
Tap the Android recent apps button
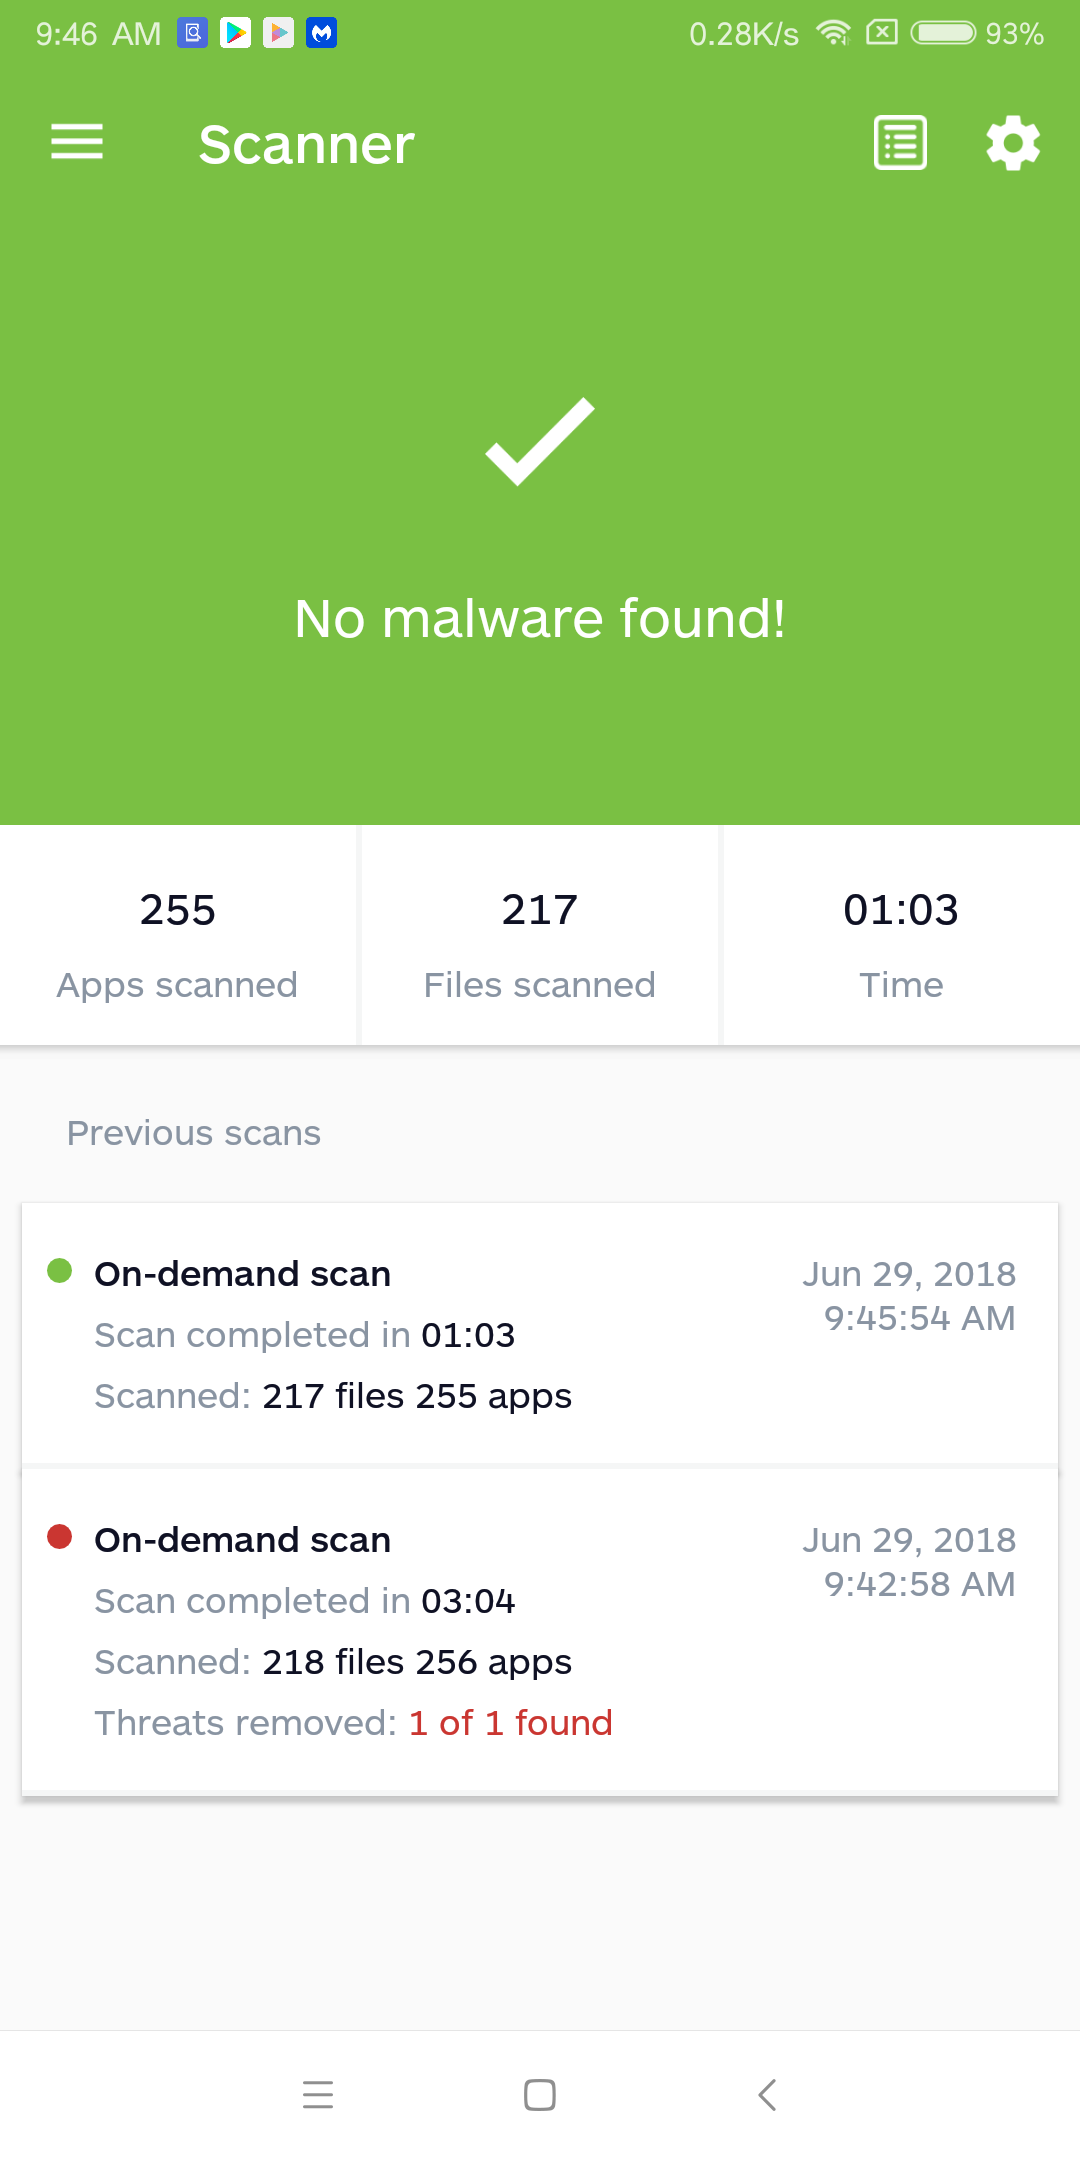(318, 2094)
